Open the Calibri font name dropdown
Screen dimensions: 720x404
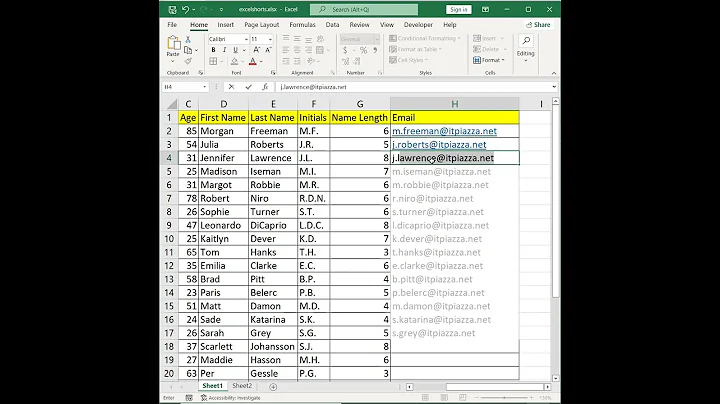pos(246,39)
